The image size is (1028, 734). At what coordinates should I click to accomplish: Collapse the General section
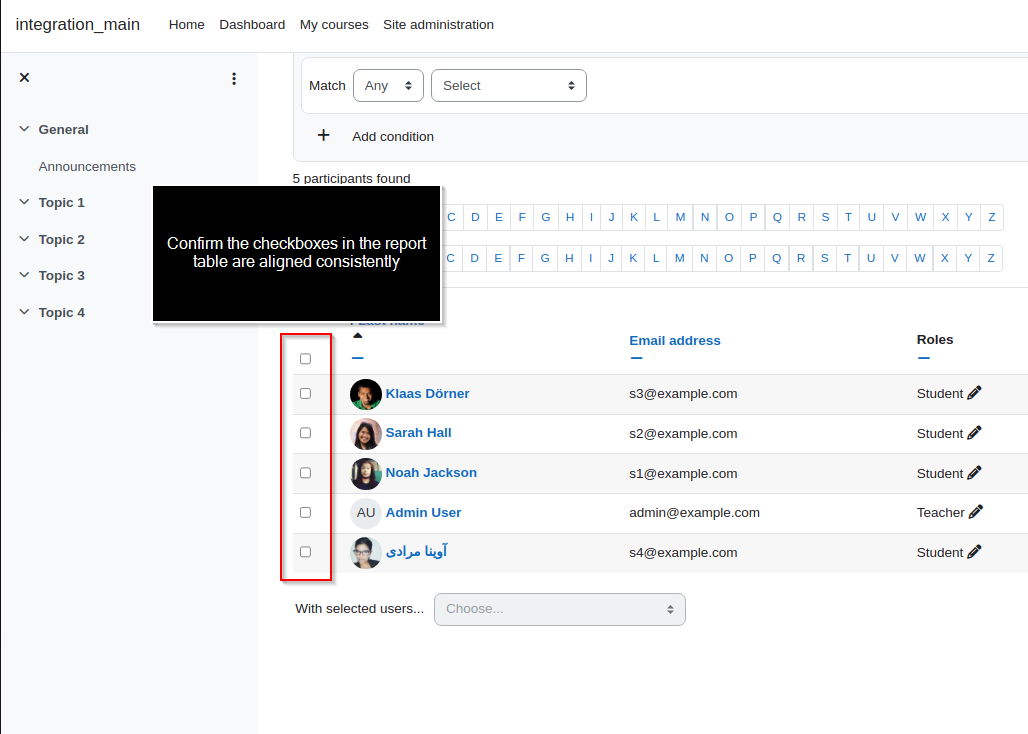pyautogui.click(x=24, y=129)
